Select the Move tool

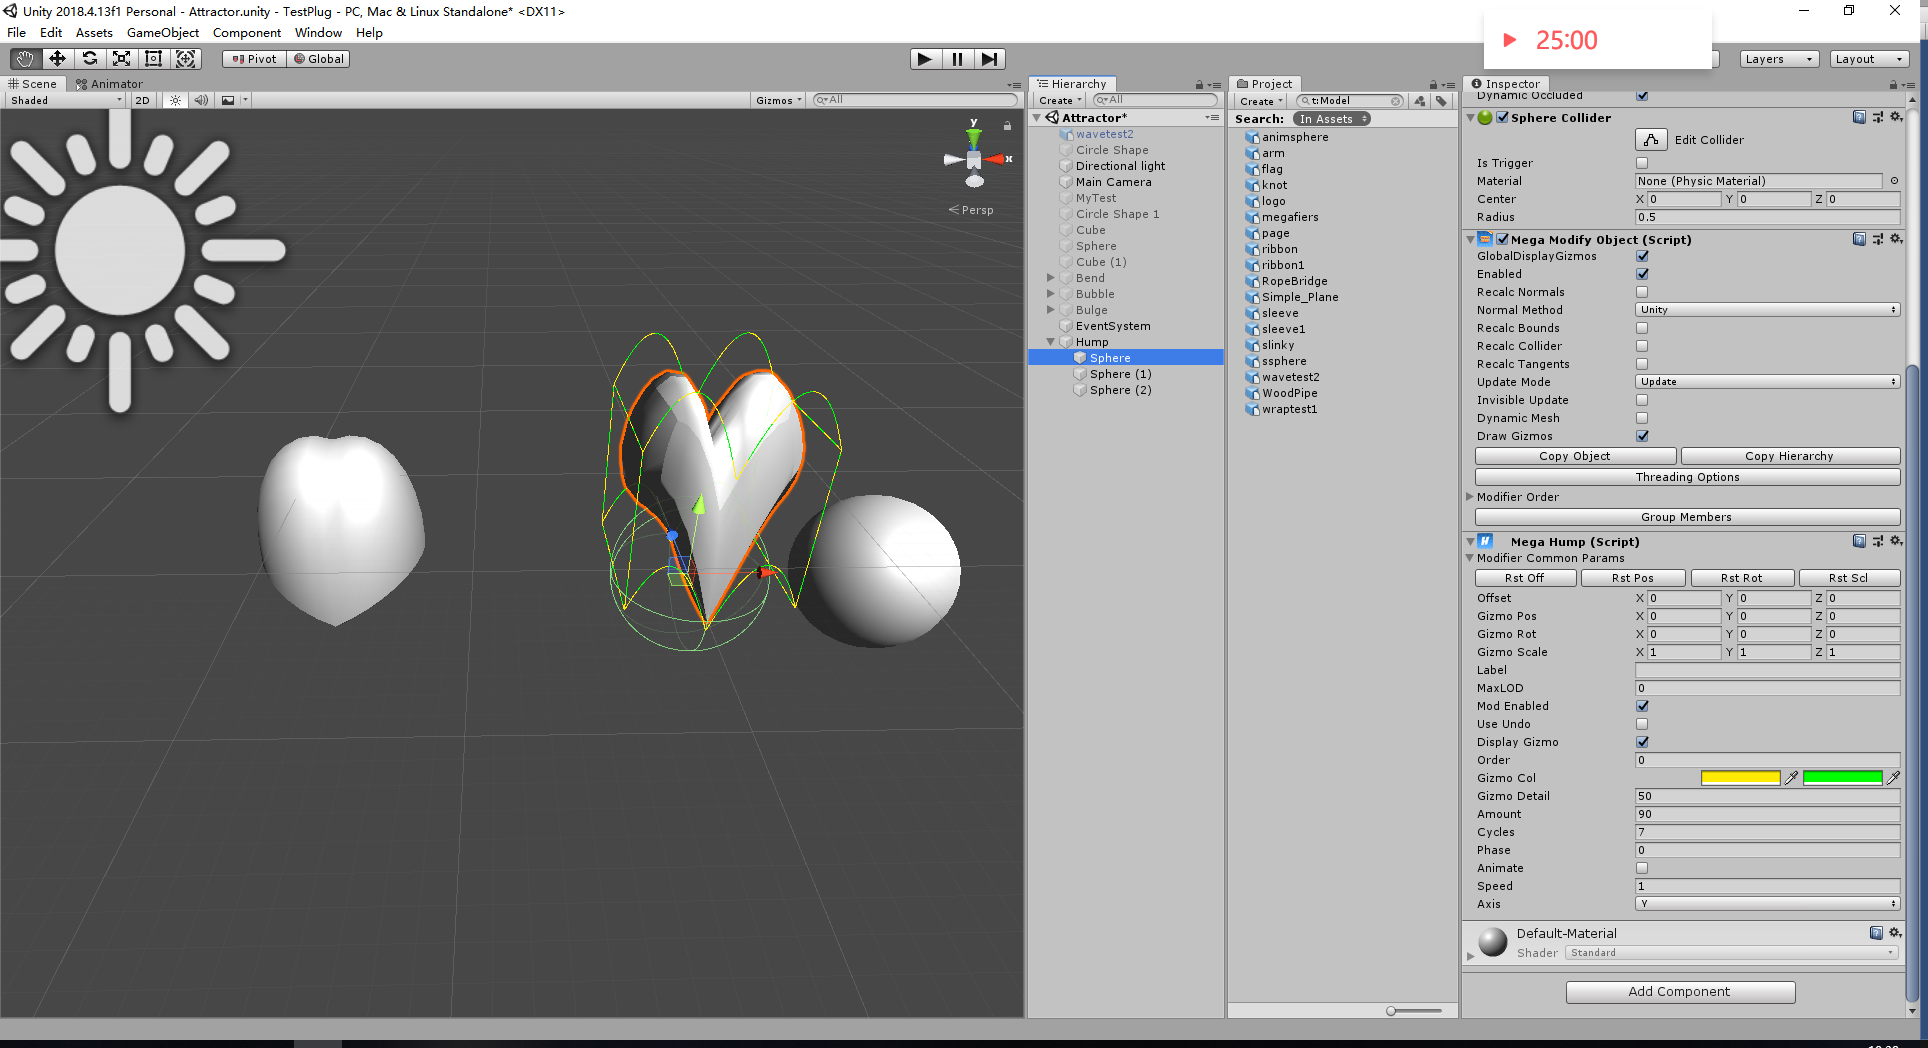click(x=57, y=59)
